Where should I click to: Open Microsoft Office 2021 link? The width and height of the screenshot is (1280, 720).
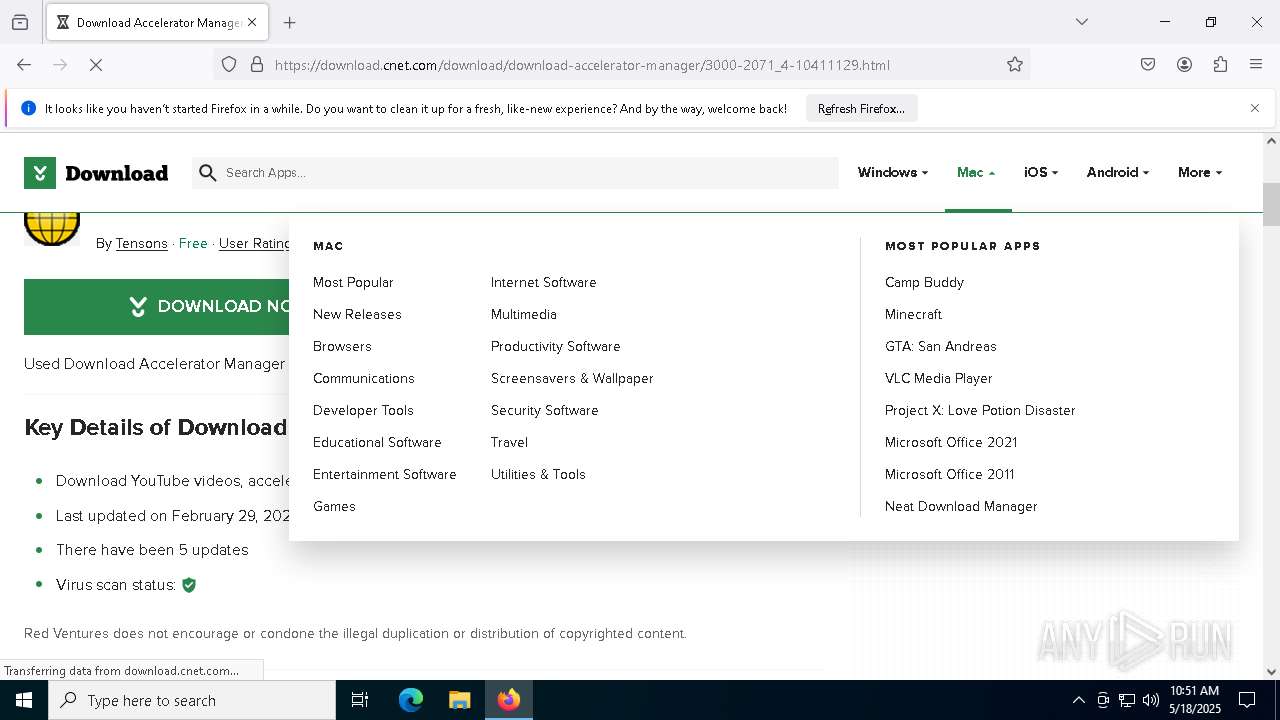pos(951,442)
